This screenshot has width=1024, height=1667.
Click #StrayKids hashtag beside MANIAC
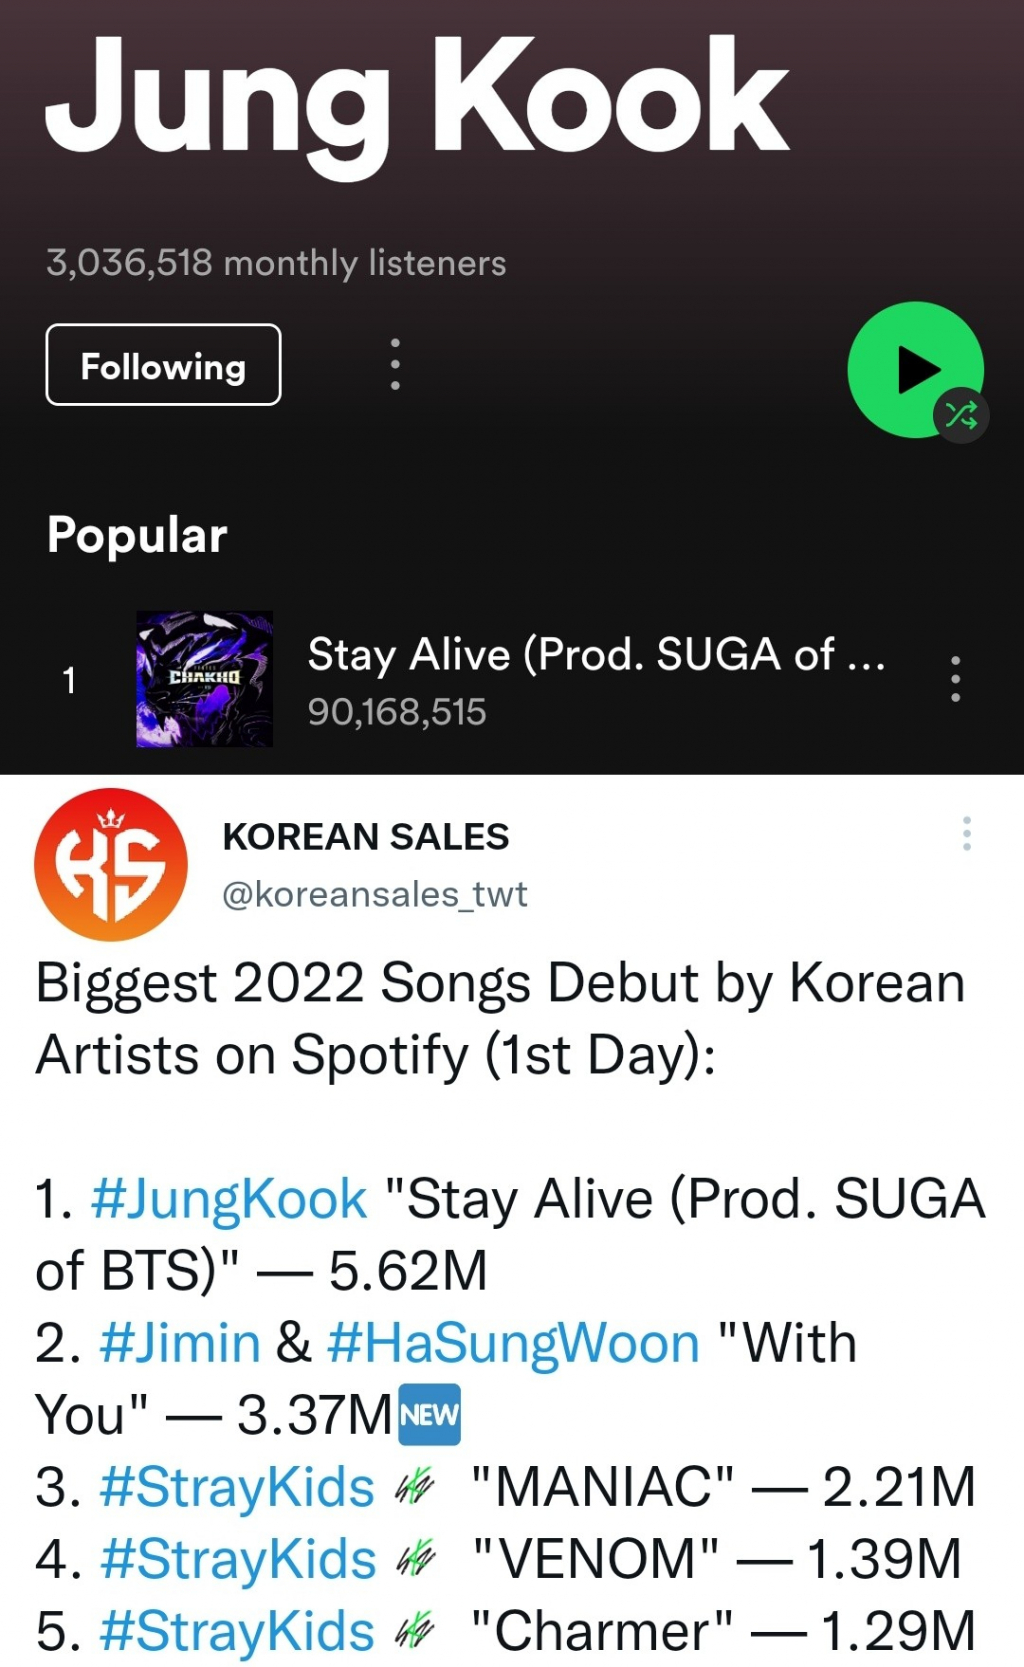coord(237,1486)
